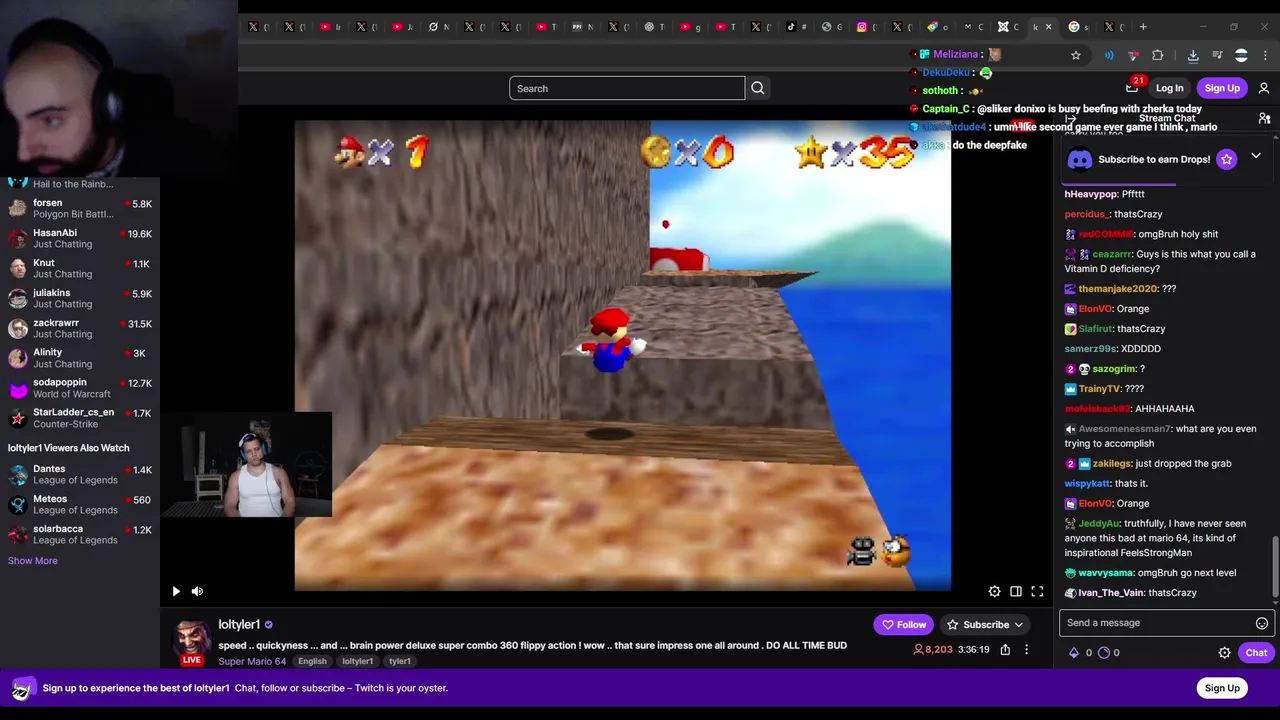
Task: Open chat settings gear
Action: (x=1224, y=653)
